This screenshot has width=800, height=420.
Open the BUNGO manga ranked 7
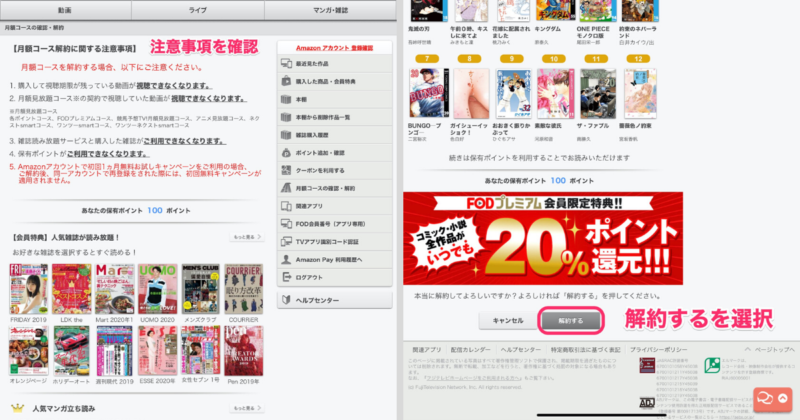[428, 93]
